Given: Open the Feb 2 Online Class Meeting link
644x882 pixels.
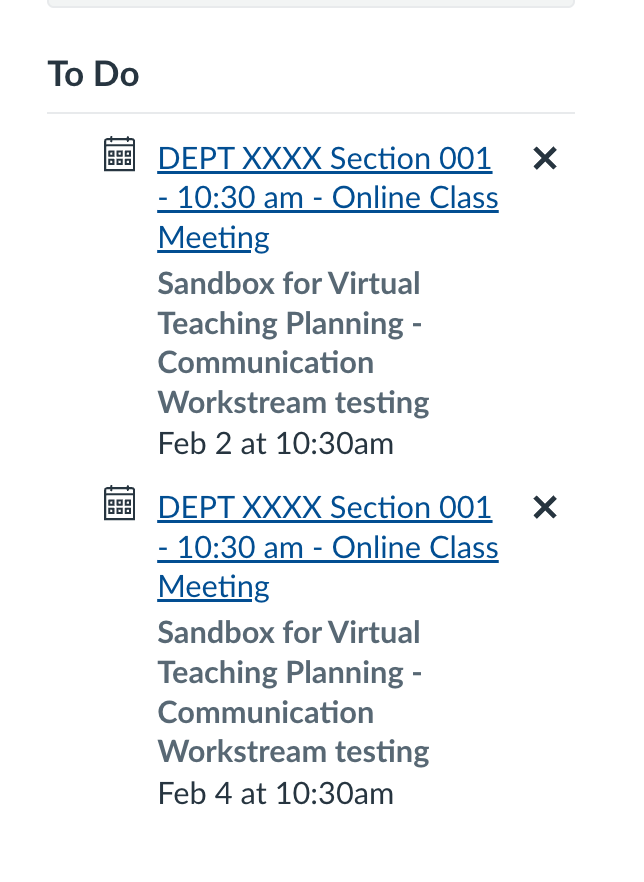Looking at the screenshot, I should tap(328, 198).
